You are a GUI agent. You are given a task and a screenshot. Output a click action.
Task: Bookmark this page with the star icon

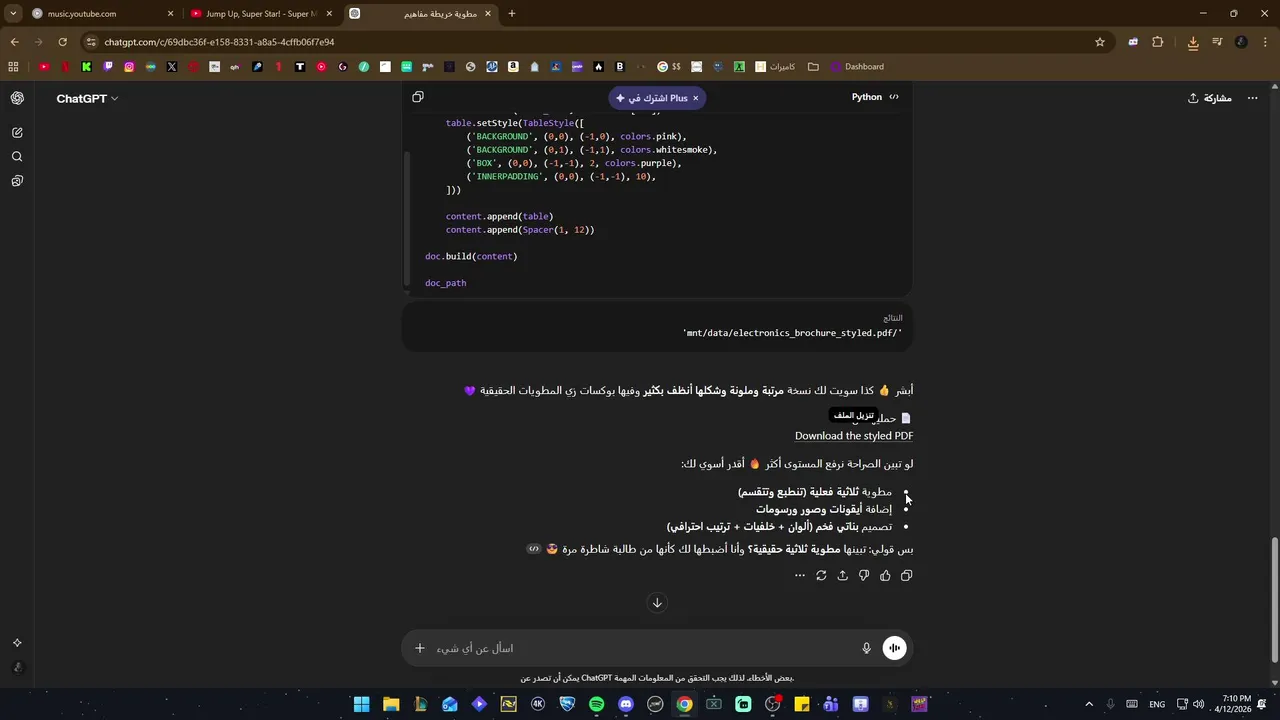[x=1100, y=42]
